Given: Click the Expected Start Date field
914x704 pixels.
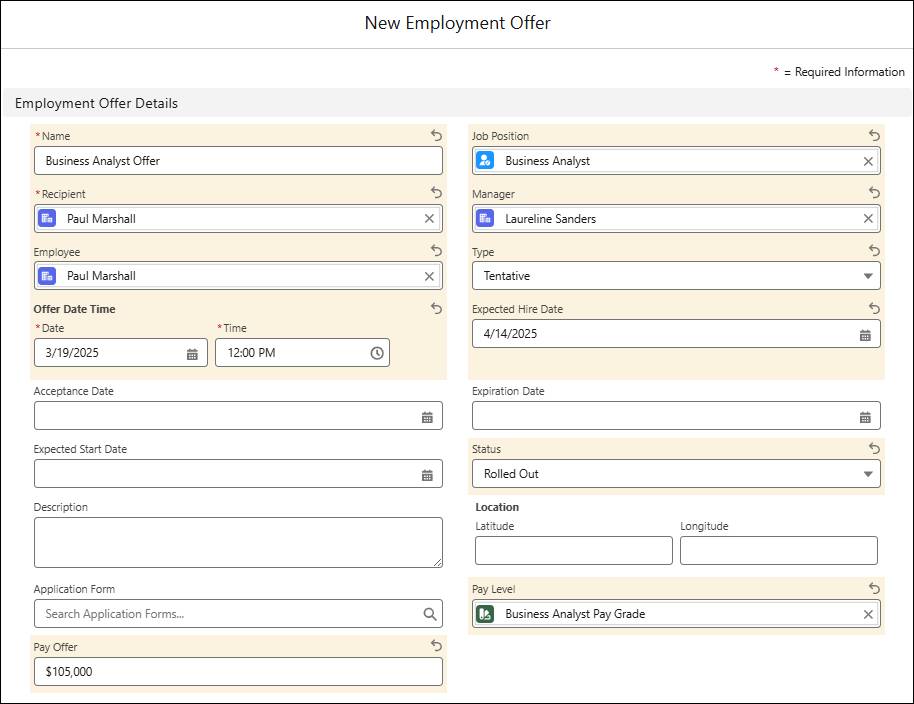Looking at the screenshot, I should pos(238,473).
